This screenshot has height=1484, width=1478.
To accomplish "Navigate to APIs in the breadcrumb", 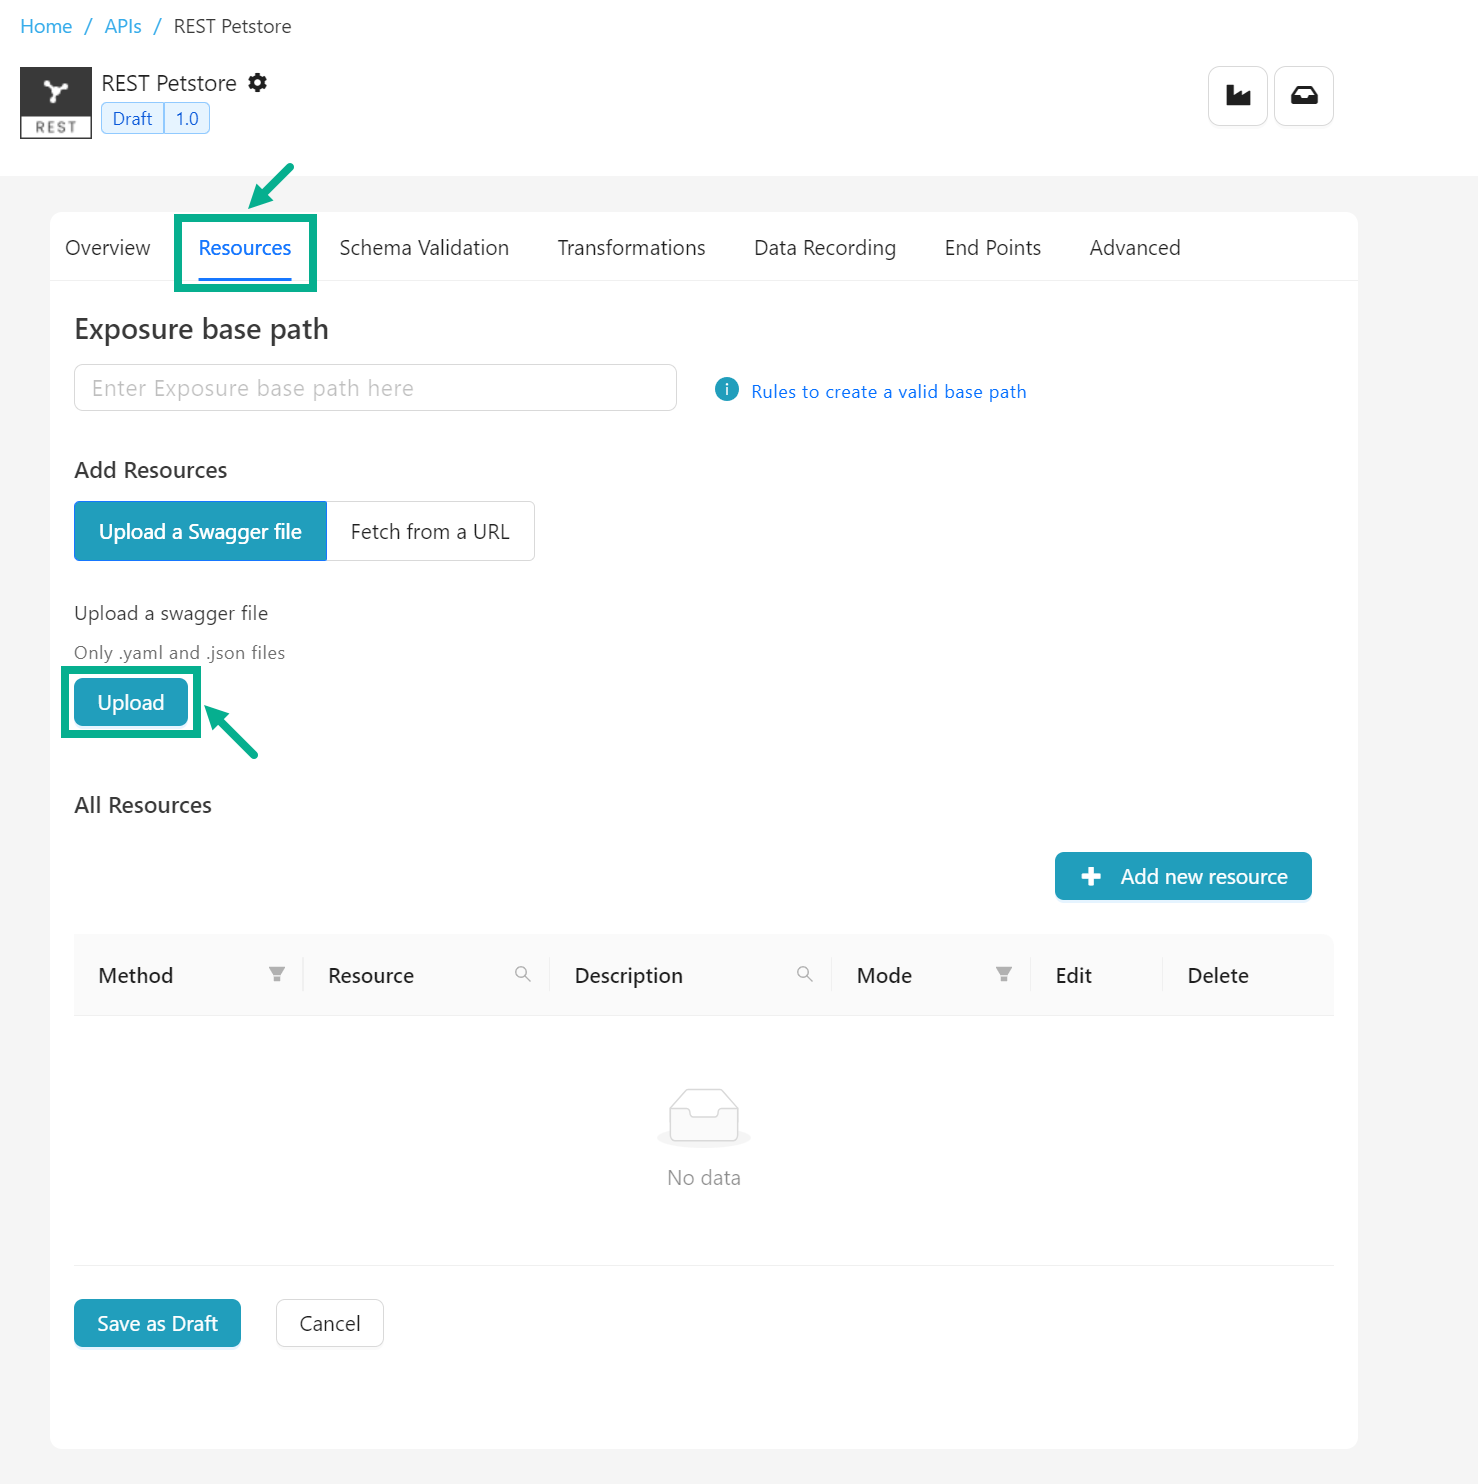I will click(x=123, y=27).
